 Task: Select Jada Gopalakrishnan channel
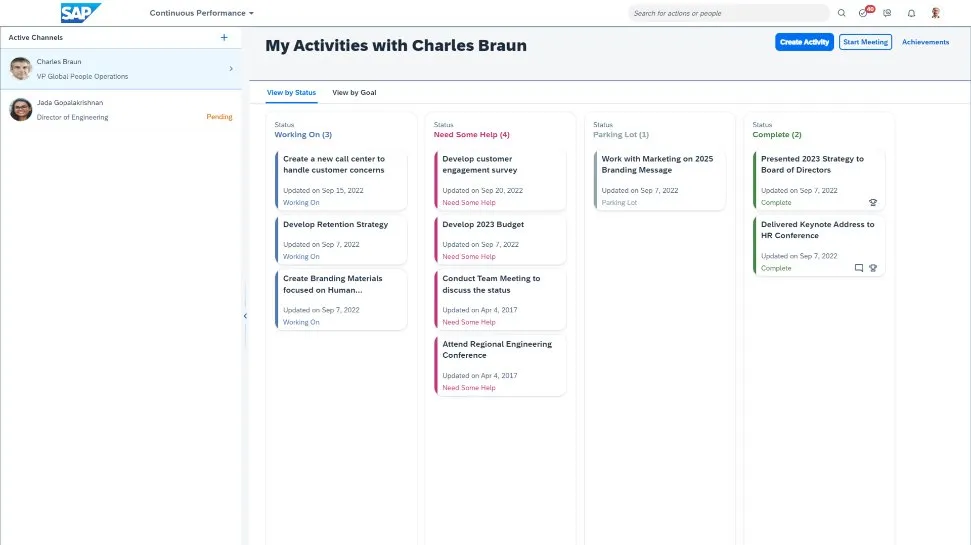point(120,109)
